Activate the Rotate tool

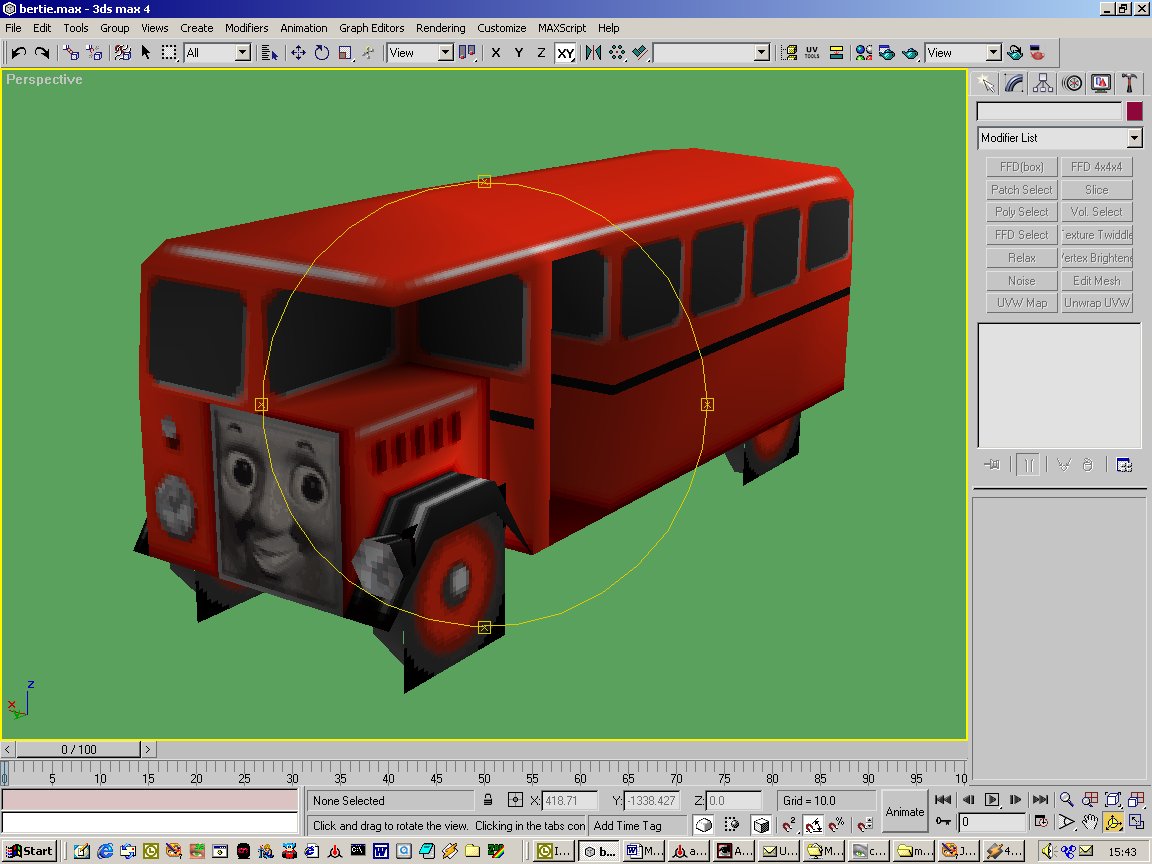click(x=322, y=53)
